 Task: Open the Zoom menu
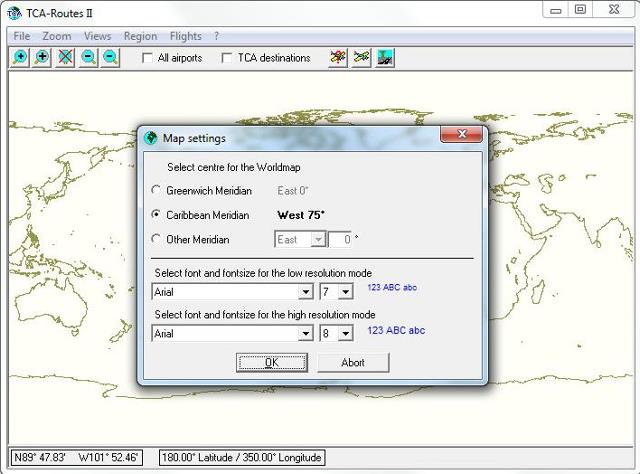point(57,36)
